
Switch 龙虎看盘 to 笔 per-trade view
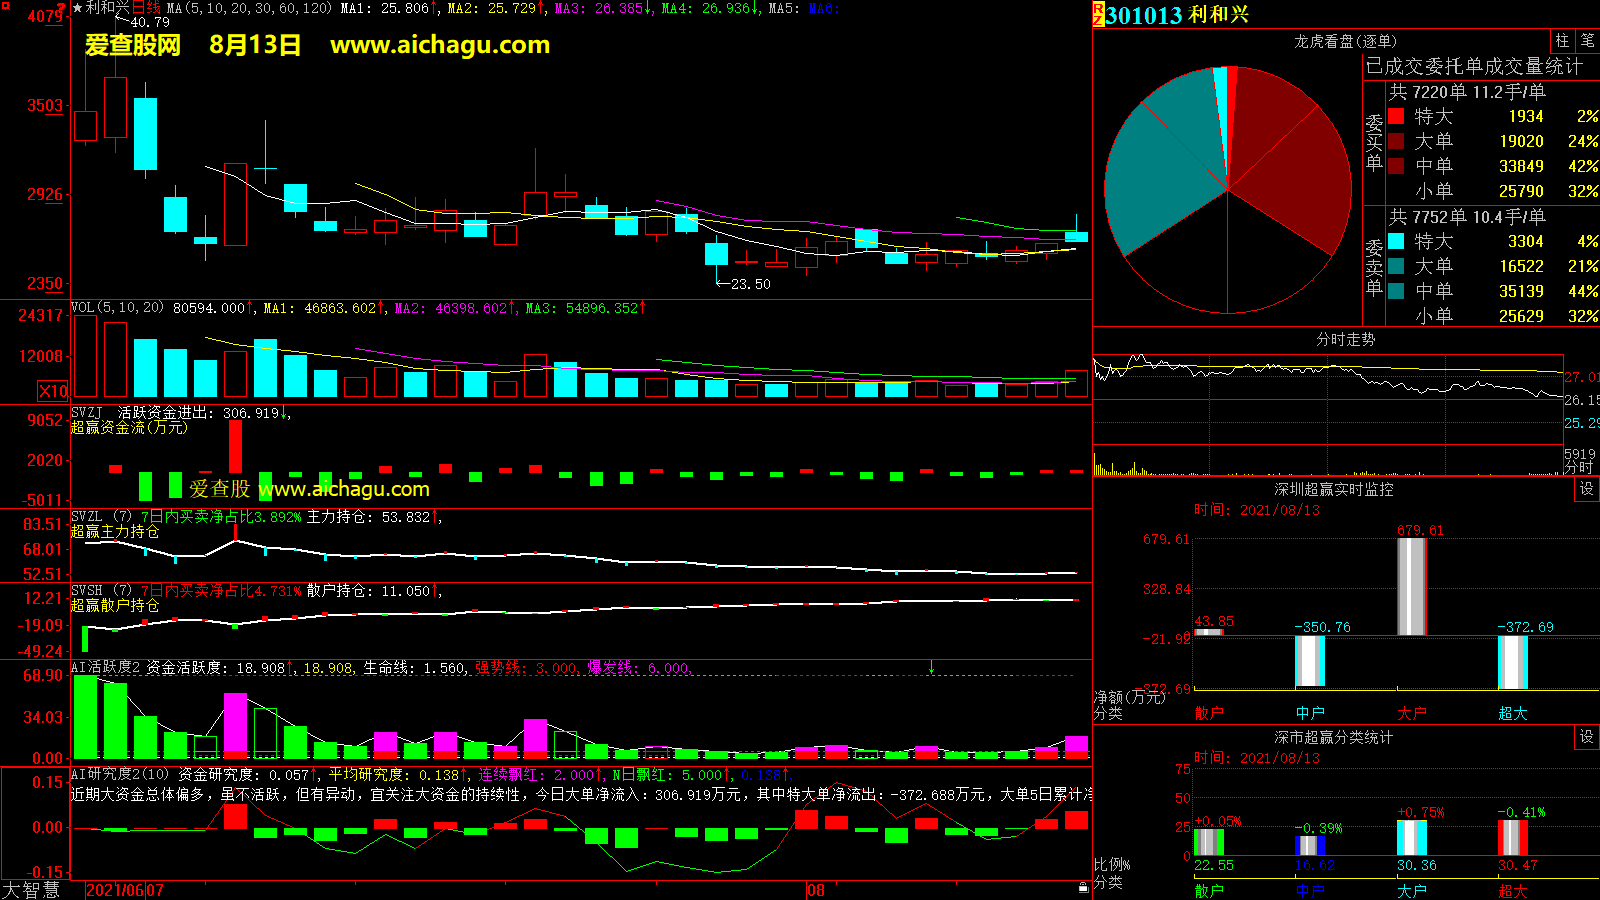pyautogui.click(x=1587, y=41)
